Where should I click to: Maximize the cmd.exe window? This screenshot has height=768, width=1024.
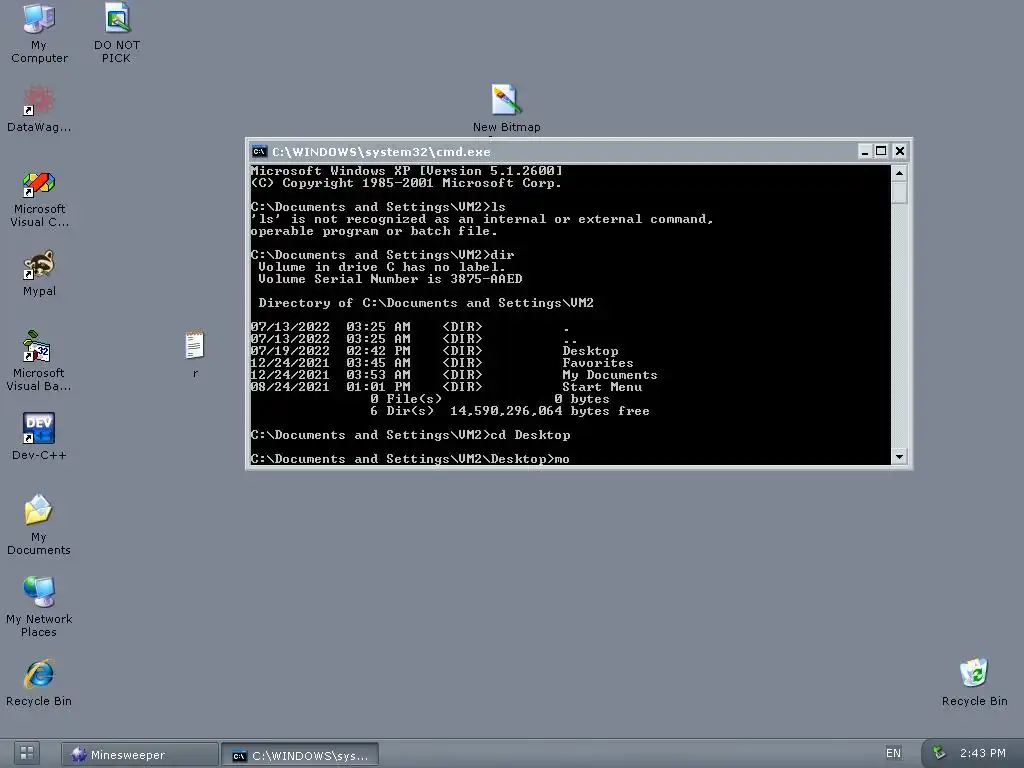tap(881, 152)
